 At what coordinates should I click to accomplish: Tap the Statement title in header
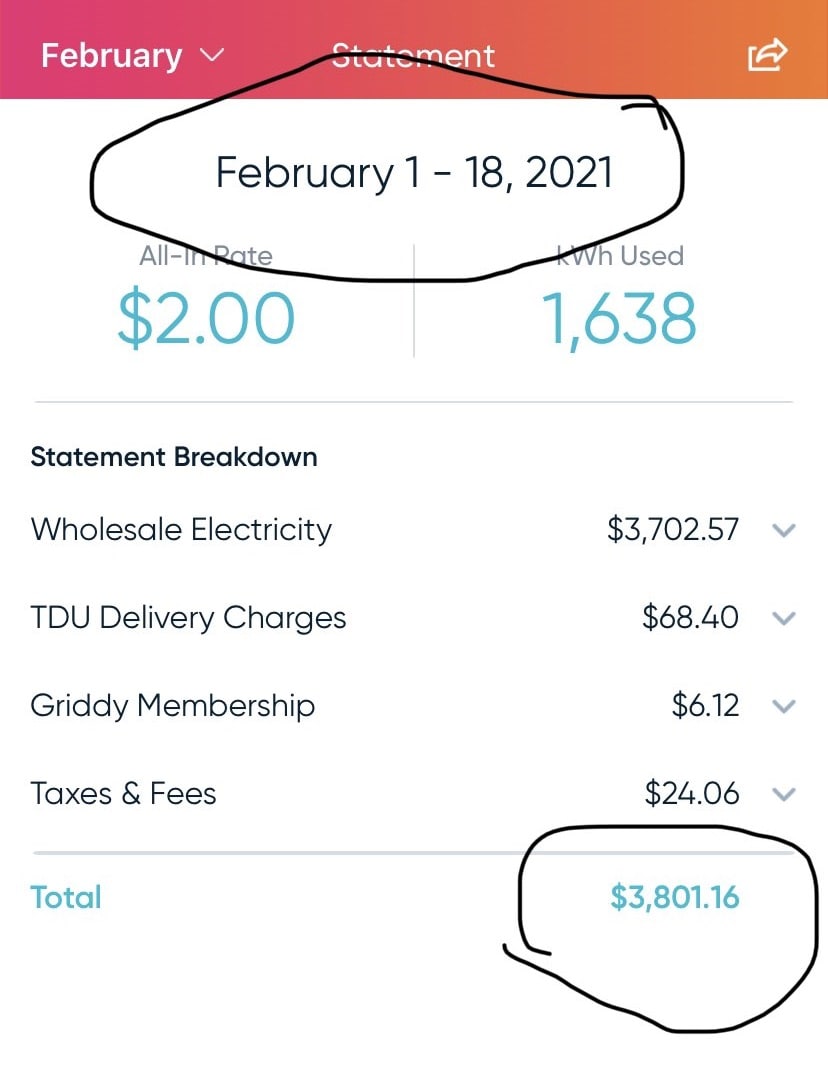tap(413, 55)
